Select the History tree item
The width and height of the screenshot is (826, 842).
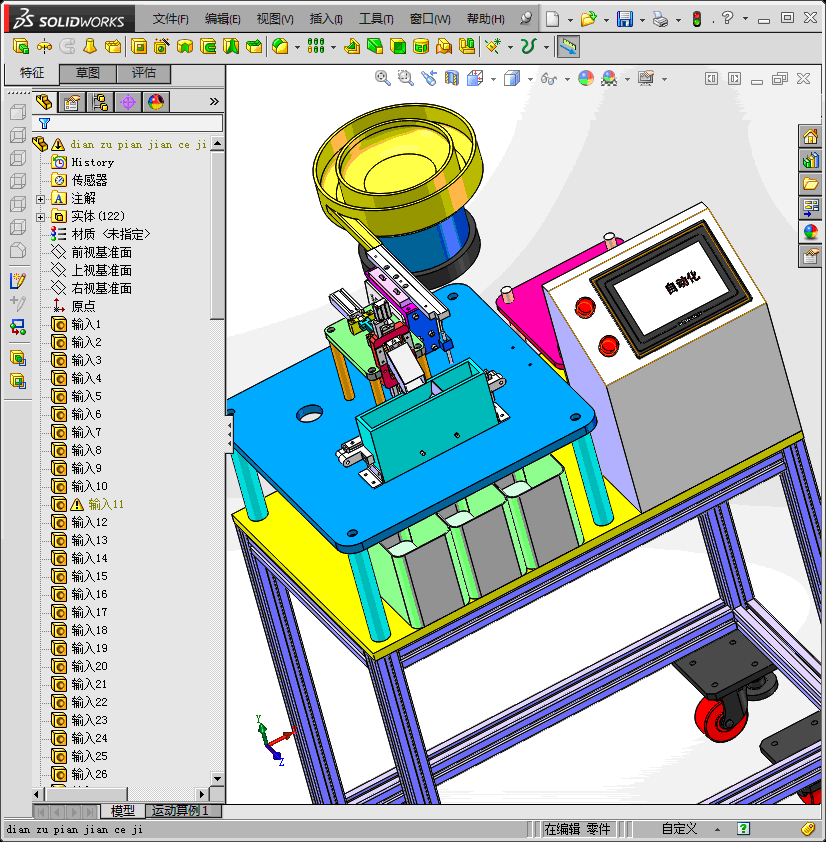click(x=92, y=162)
